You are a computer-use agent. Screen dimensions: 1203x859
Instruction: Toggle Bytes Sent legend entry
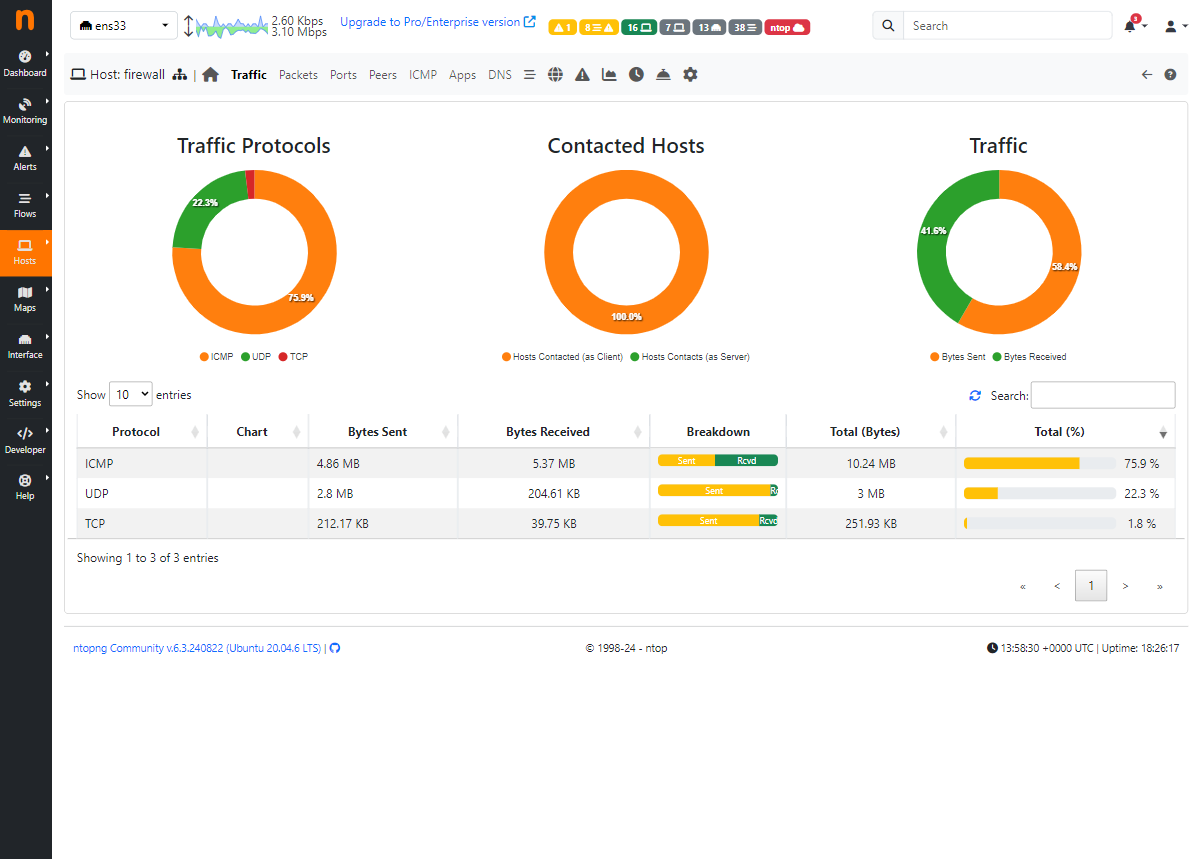click(x=958, y=357)
